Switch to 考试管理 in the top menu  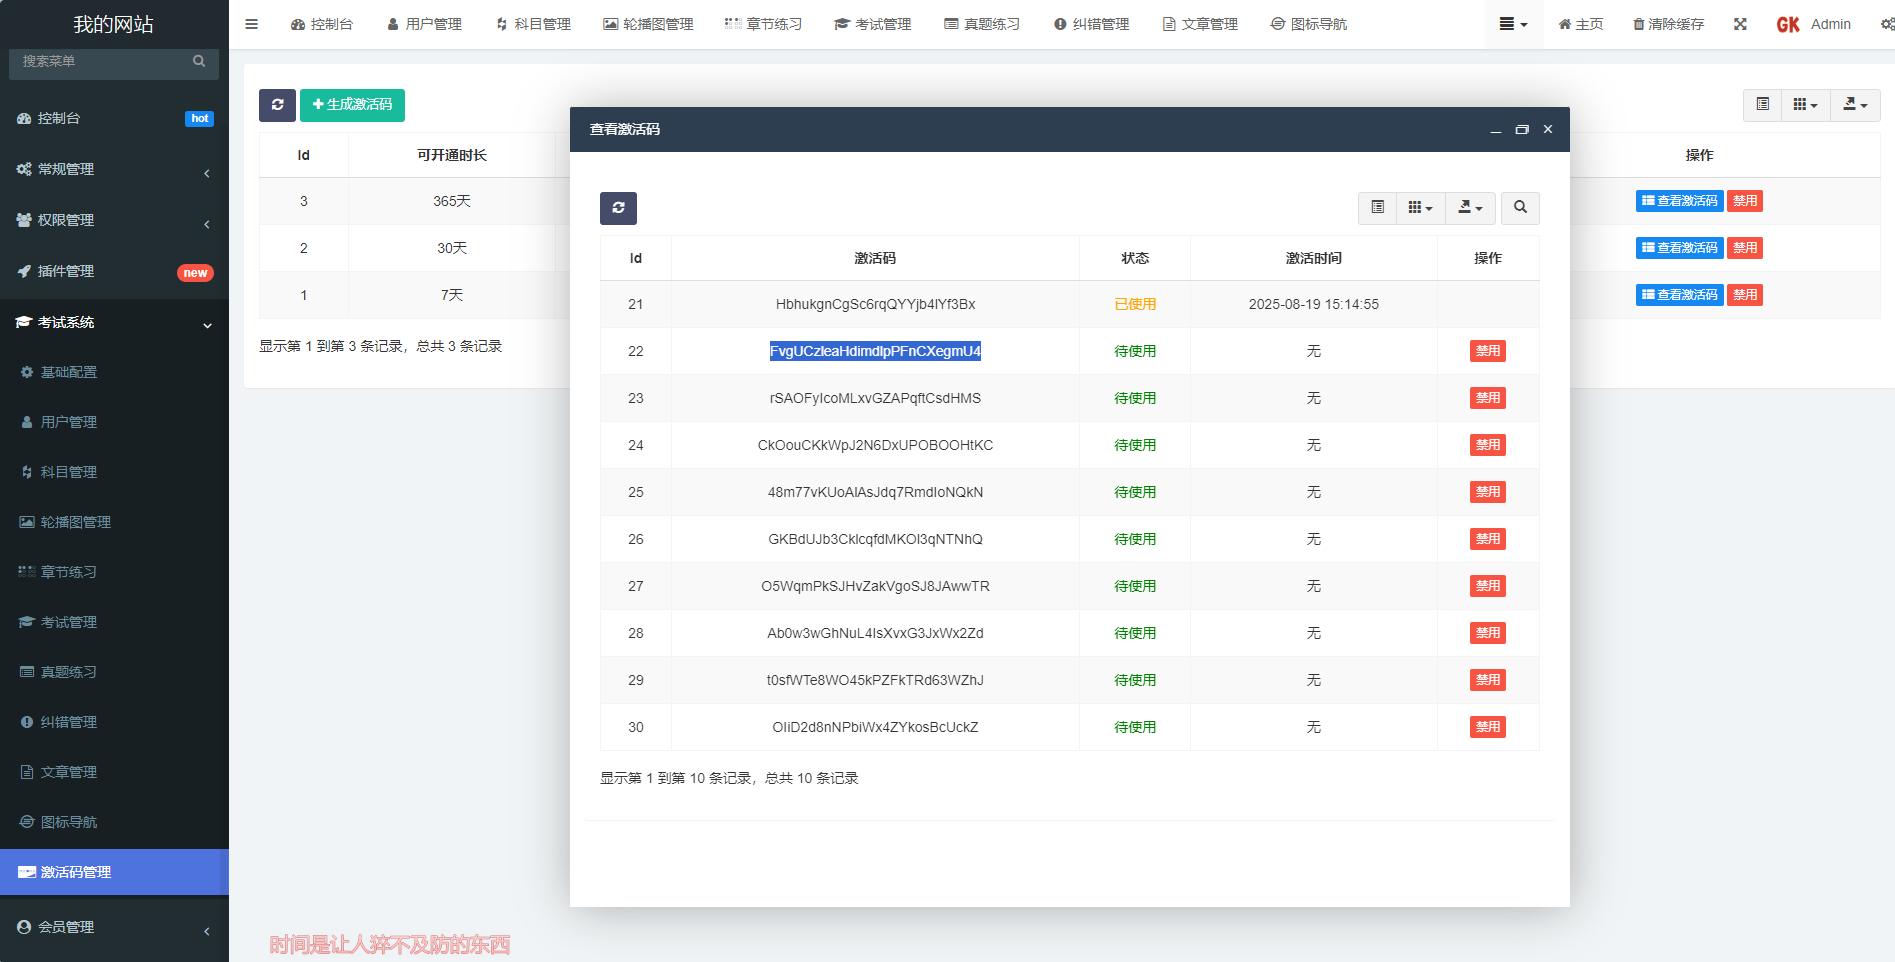(x=873, y=23)
